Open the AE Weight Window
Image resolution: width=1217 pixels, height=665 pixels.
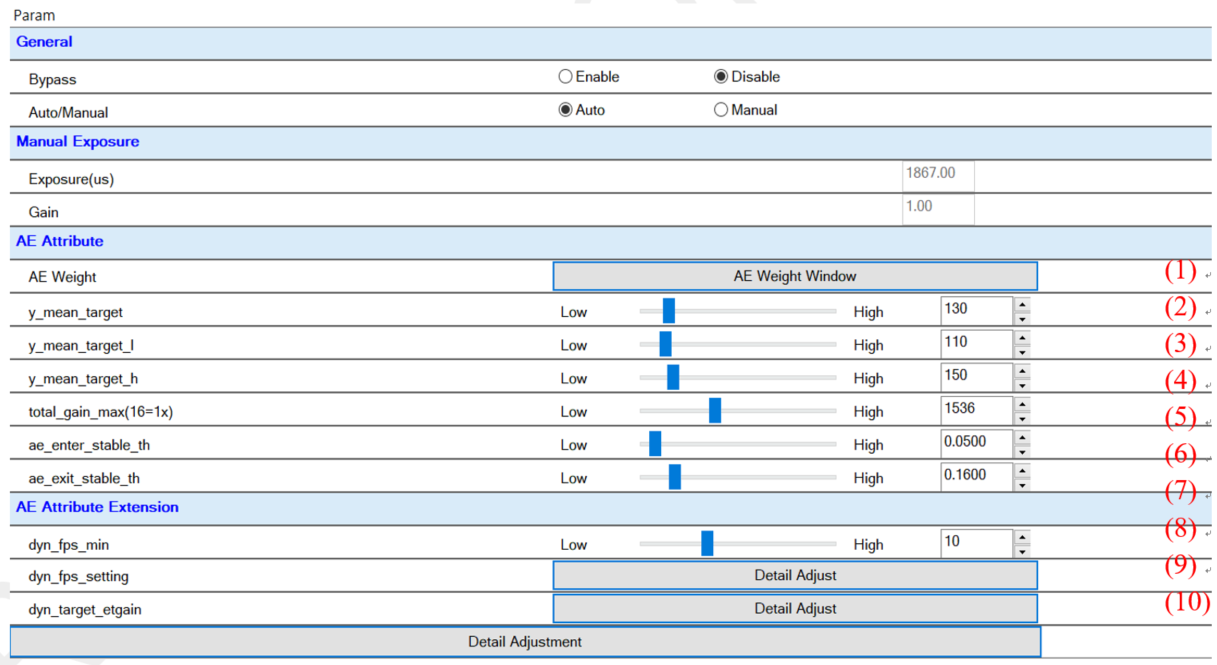pyautogui.click(x=795, y=276)
